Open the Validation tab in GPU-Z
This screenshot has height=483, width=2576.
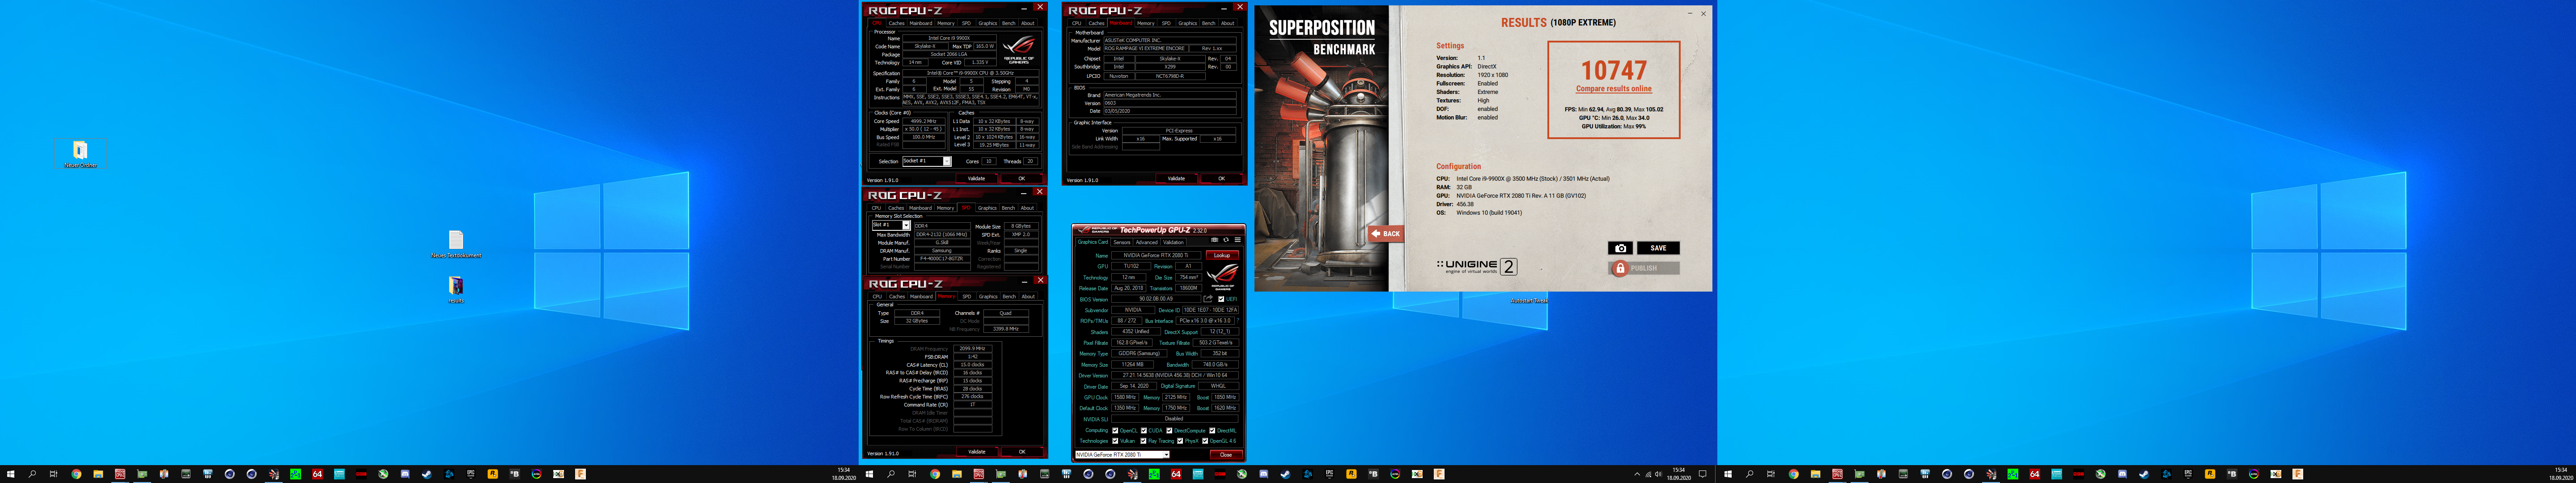pyautogui.click(x=1173, y=242)
